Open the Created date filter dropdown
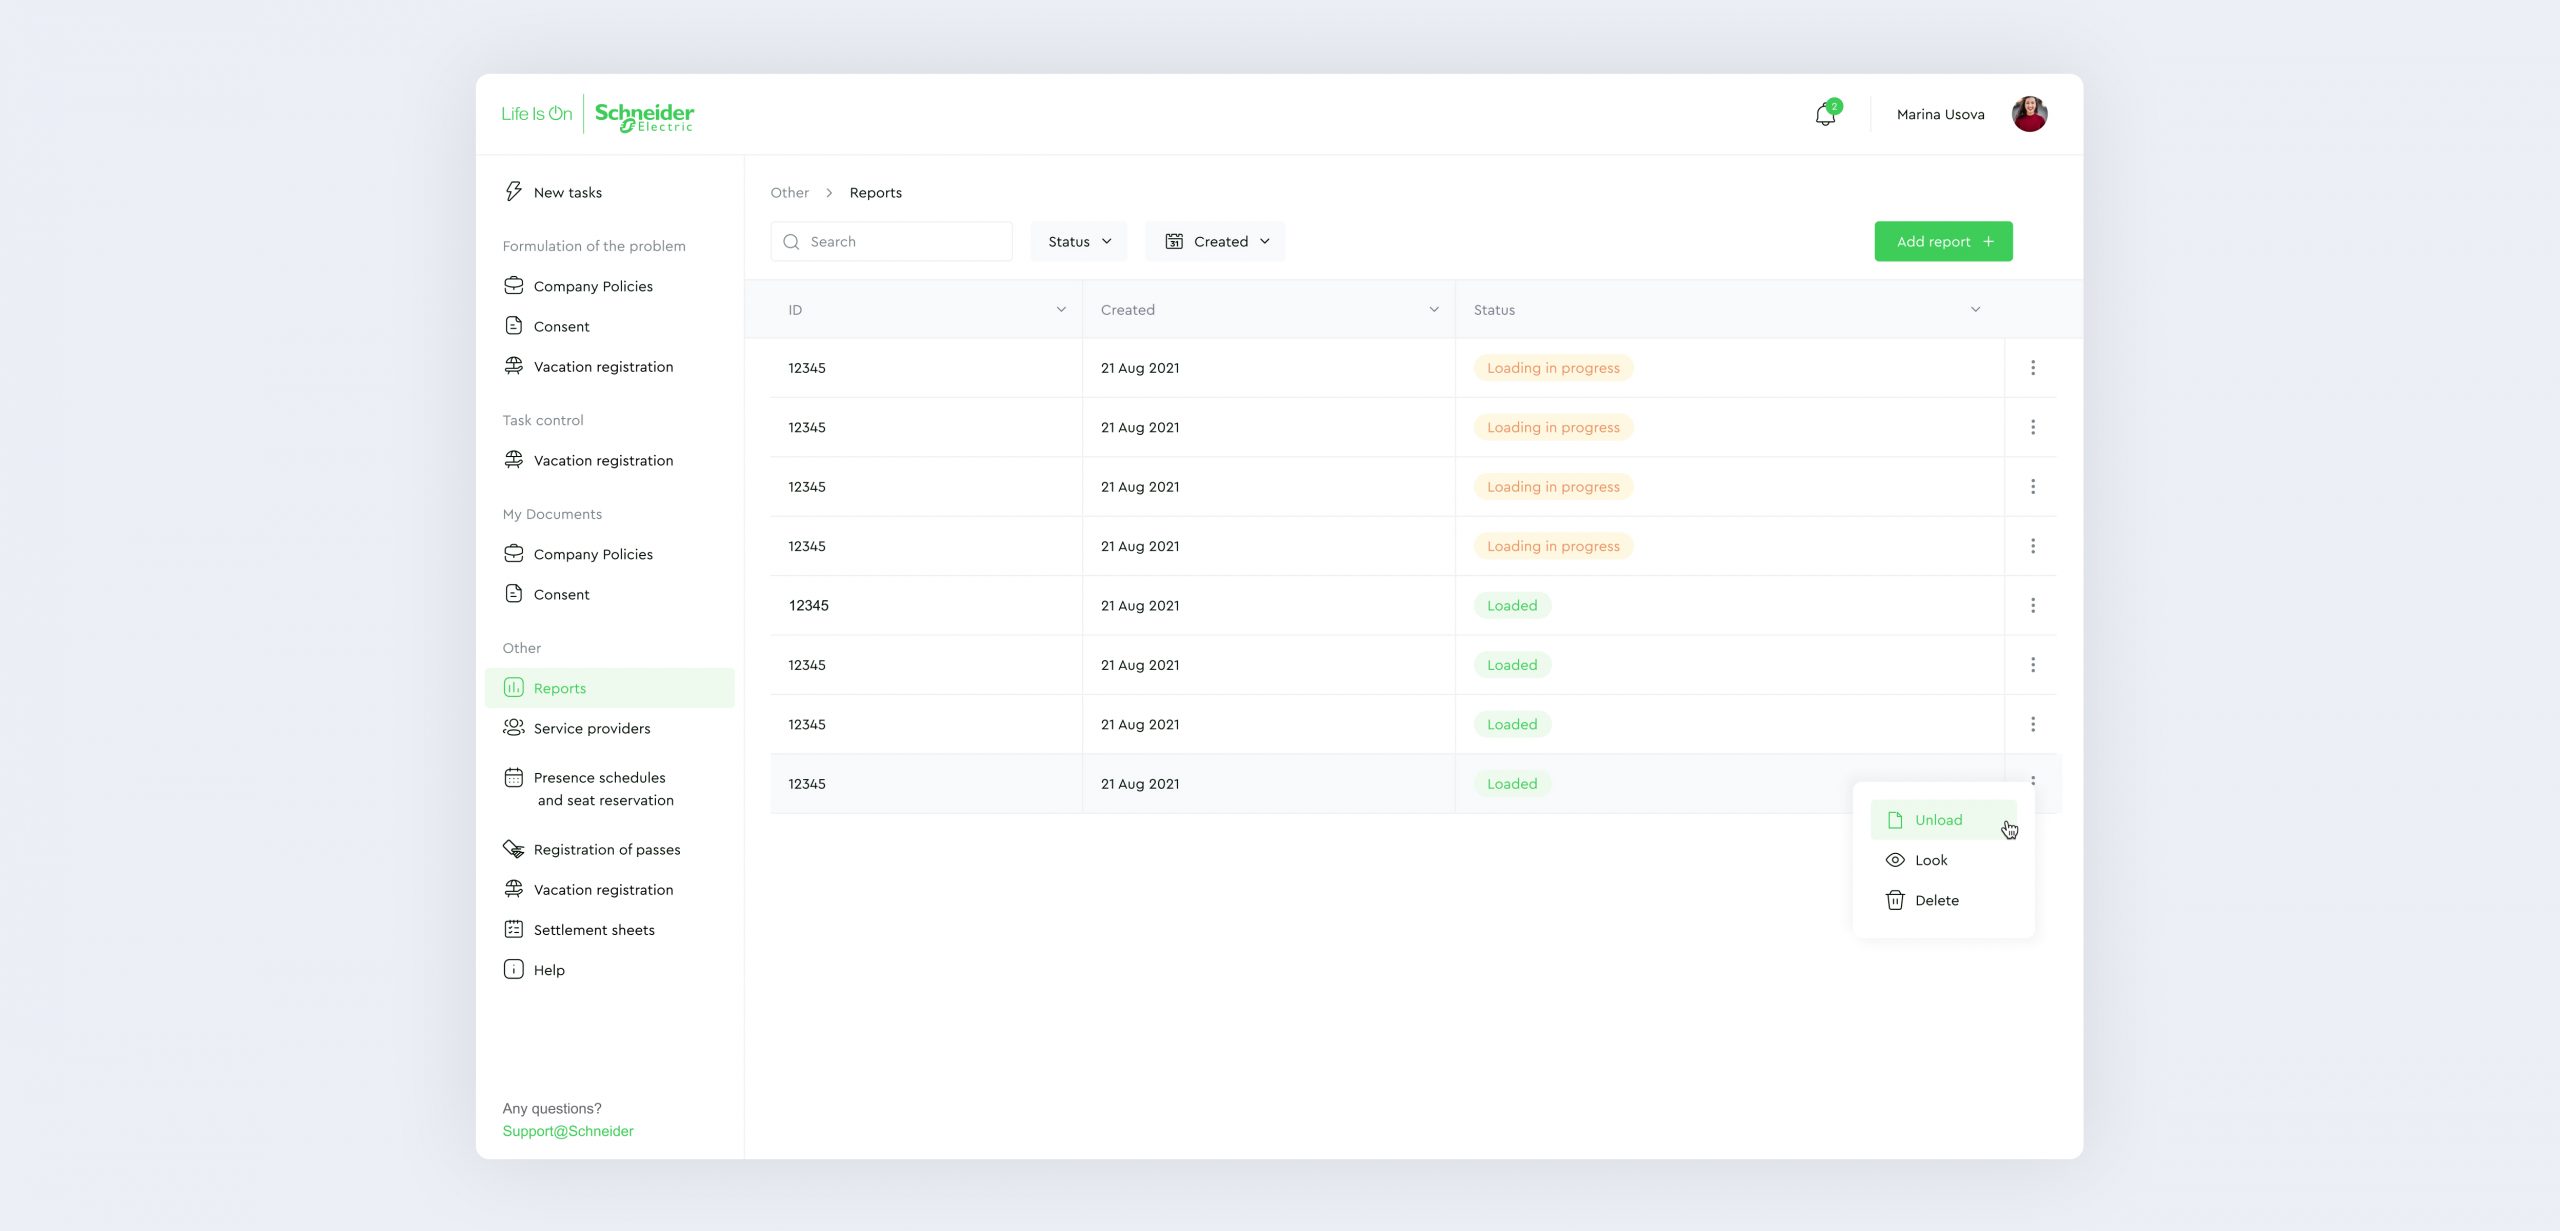 coord(1215,242)
